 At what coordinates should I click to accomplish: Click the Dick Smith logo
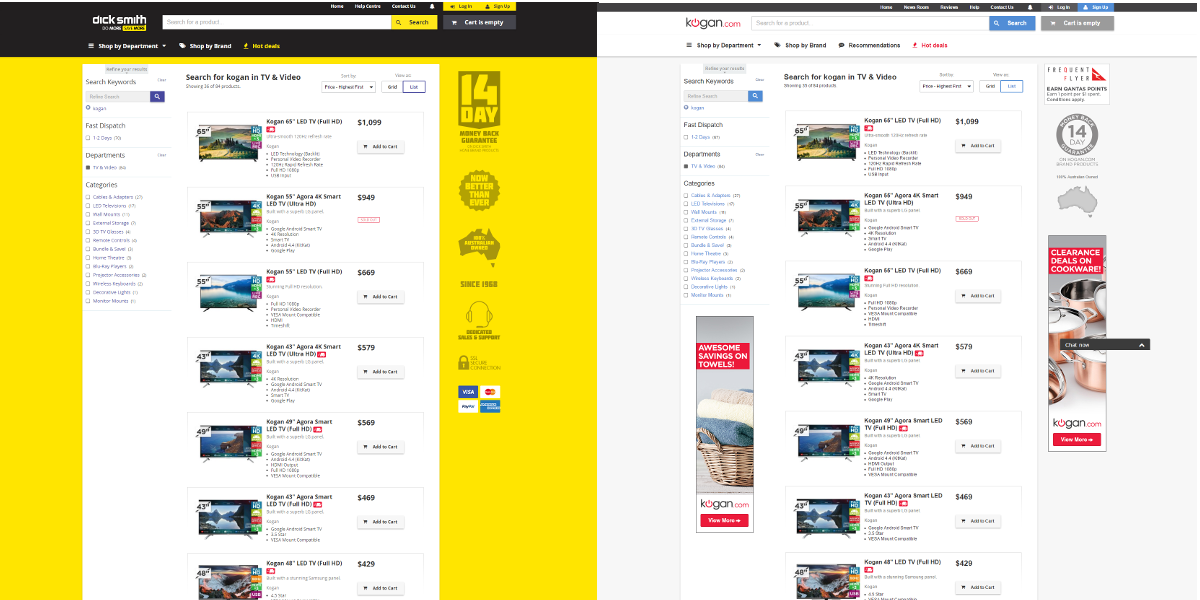(x=119, y=22)
